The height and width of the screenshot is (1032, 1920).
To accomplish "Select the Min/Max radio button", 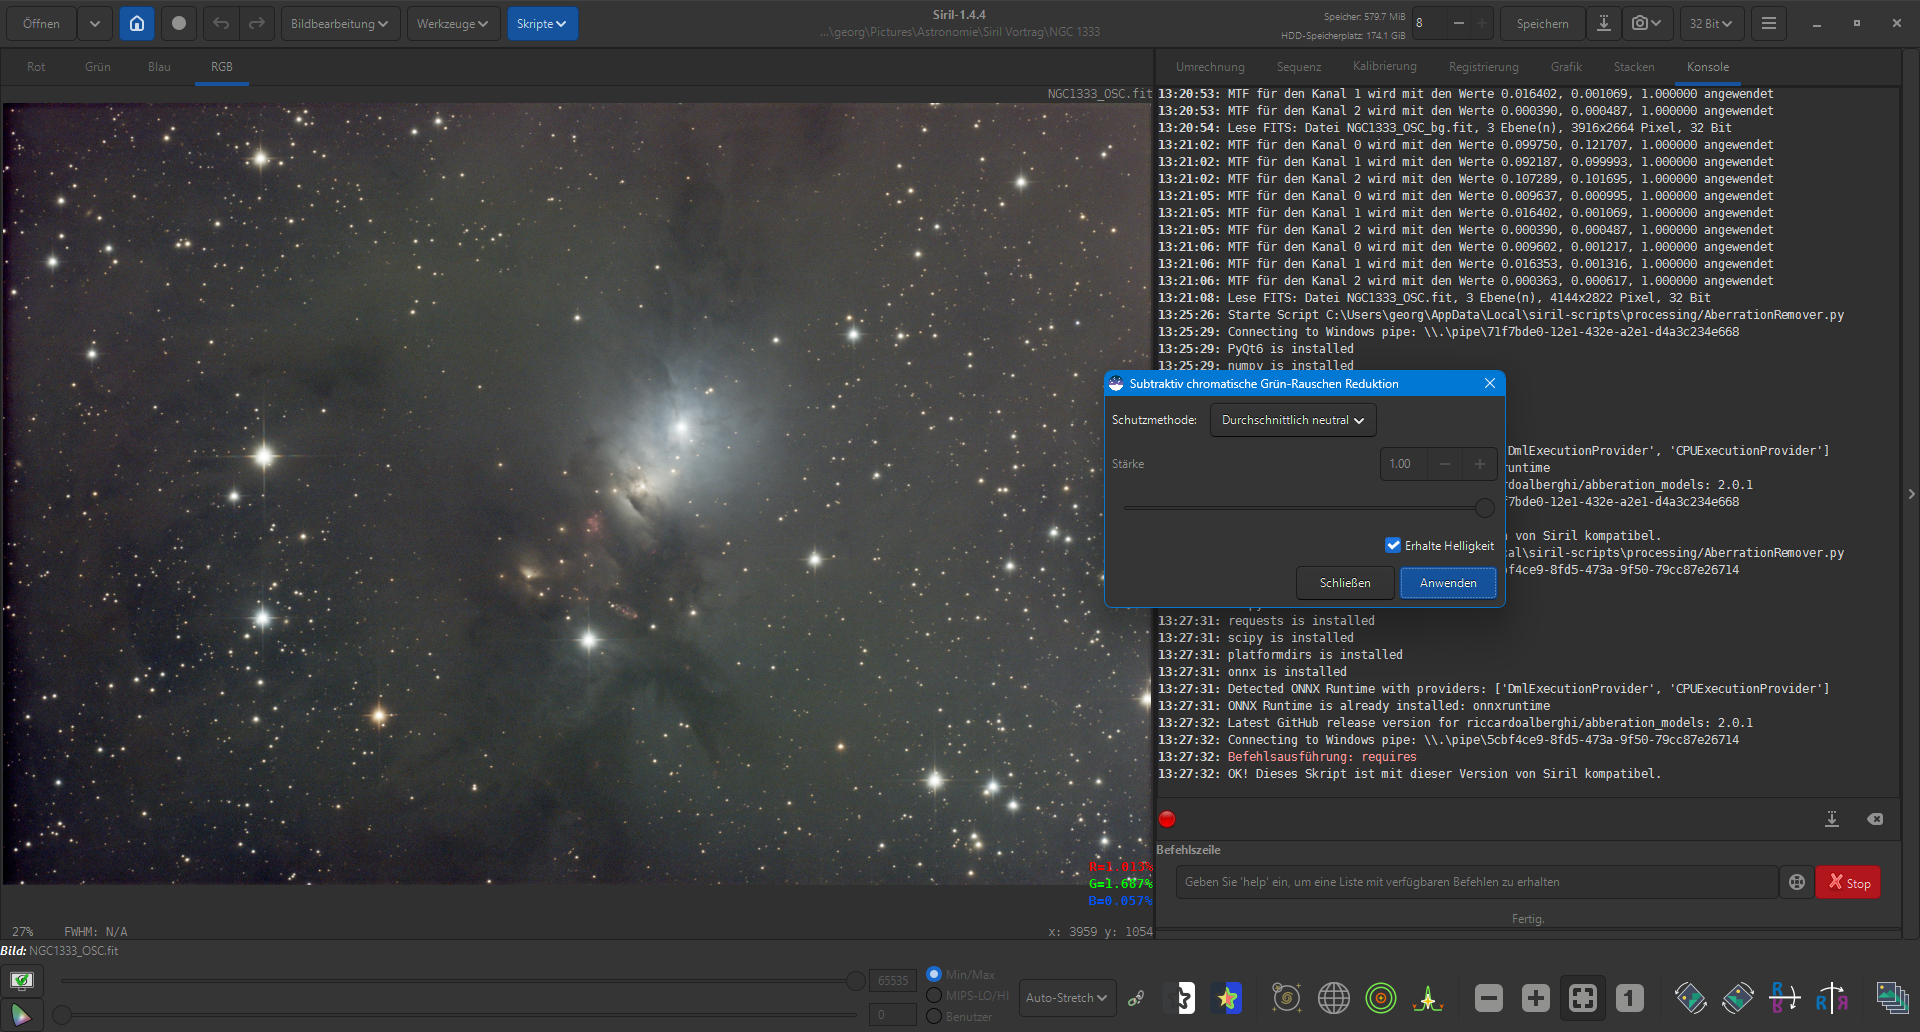I will 934,974.
